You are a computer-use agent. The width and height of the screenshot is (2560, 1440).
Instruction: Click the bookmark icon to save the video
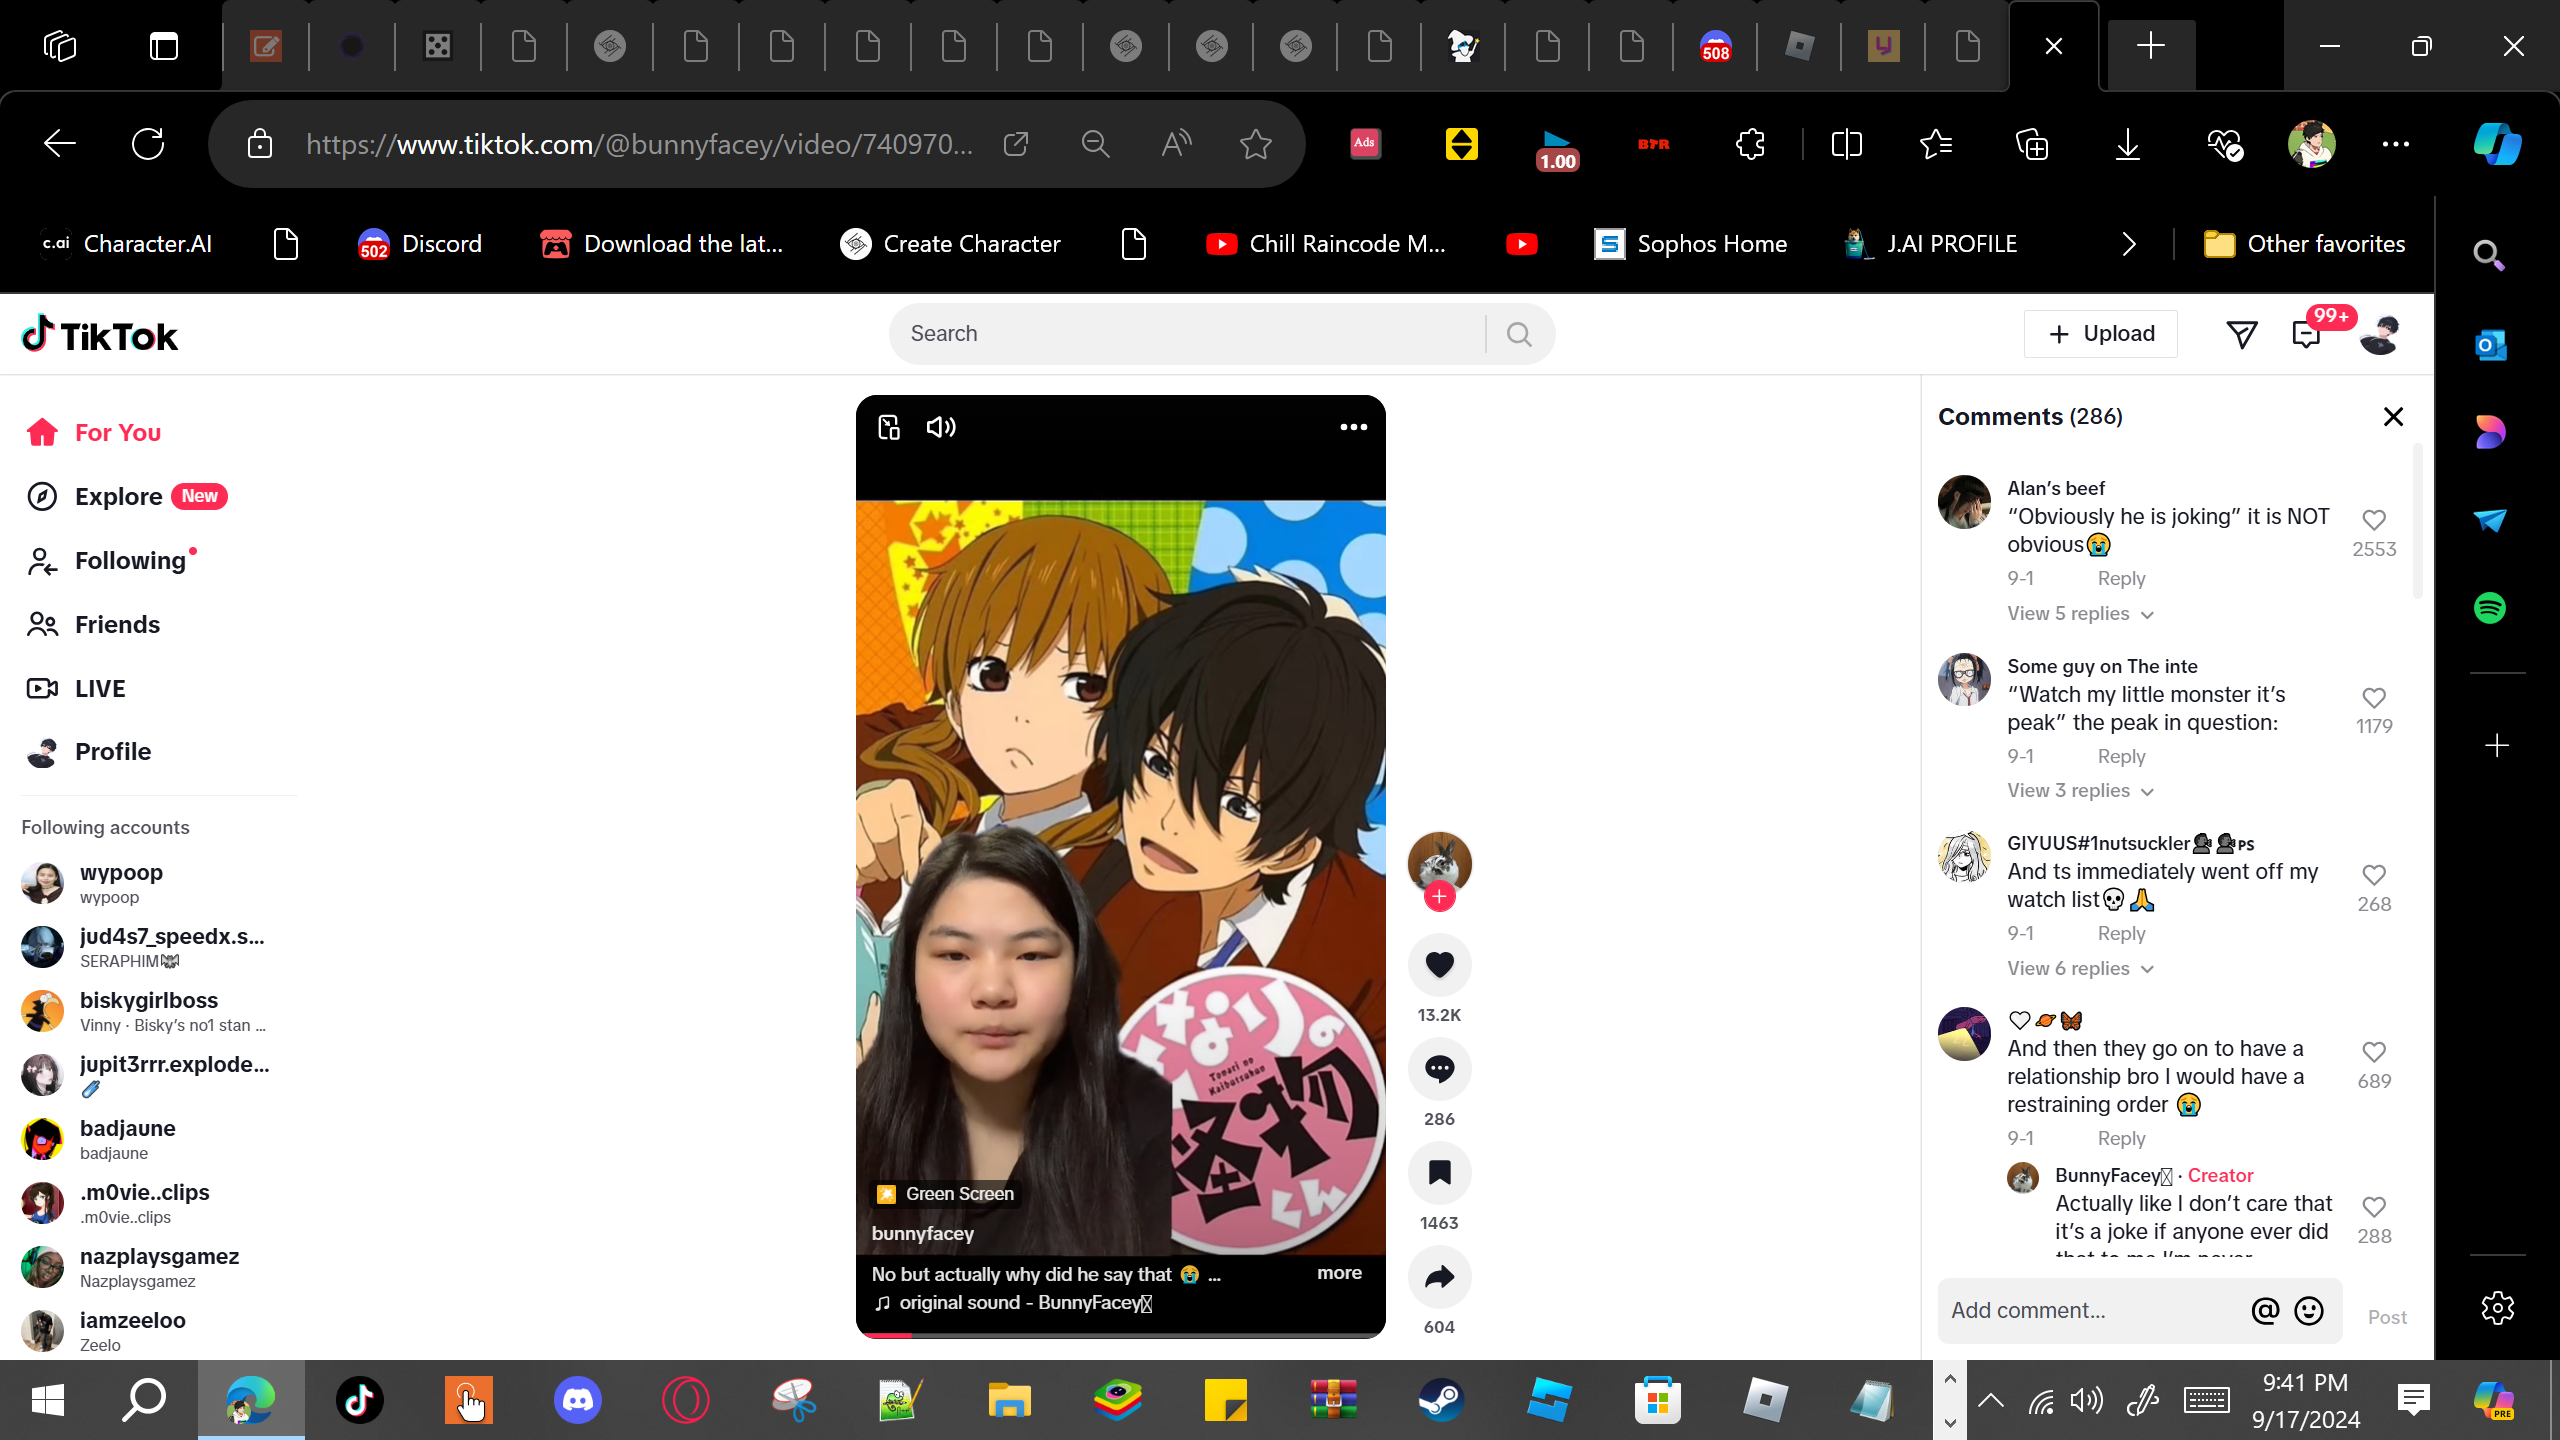(x=1439, y=1173)
